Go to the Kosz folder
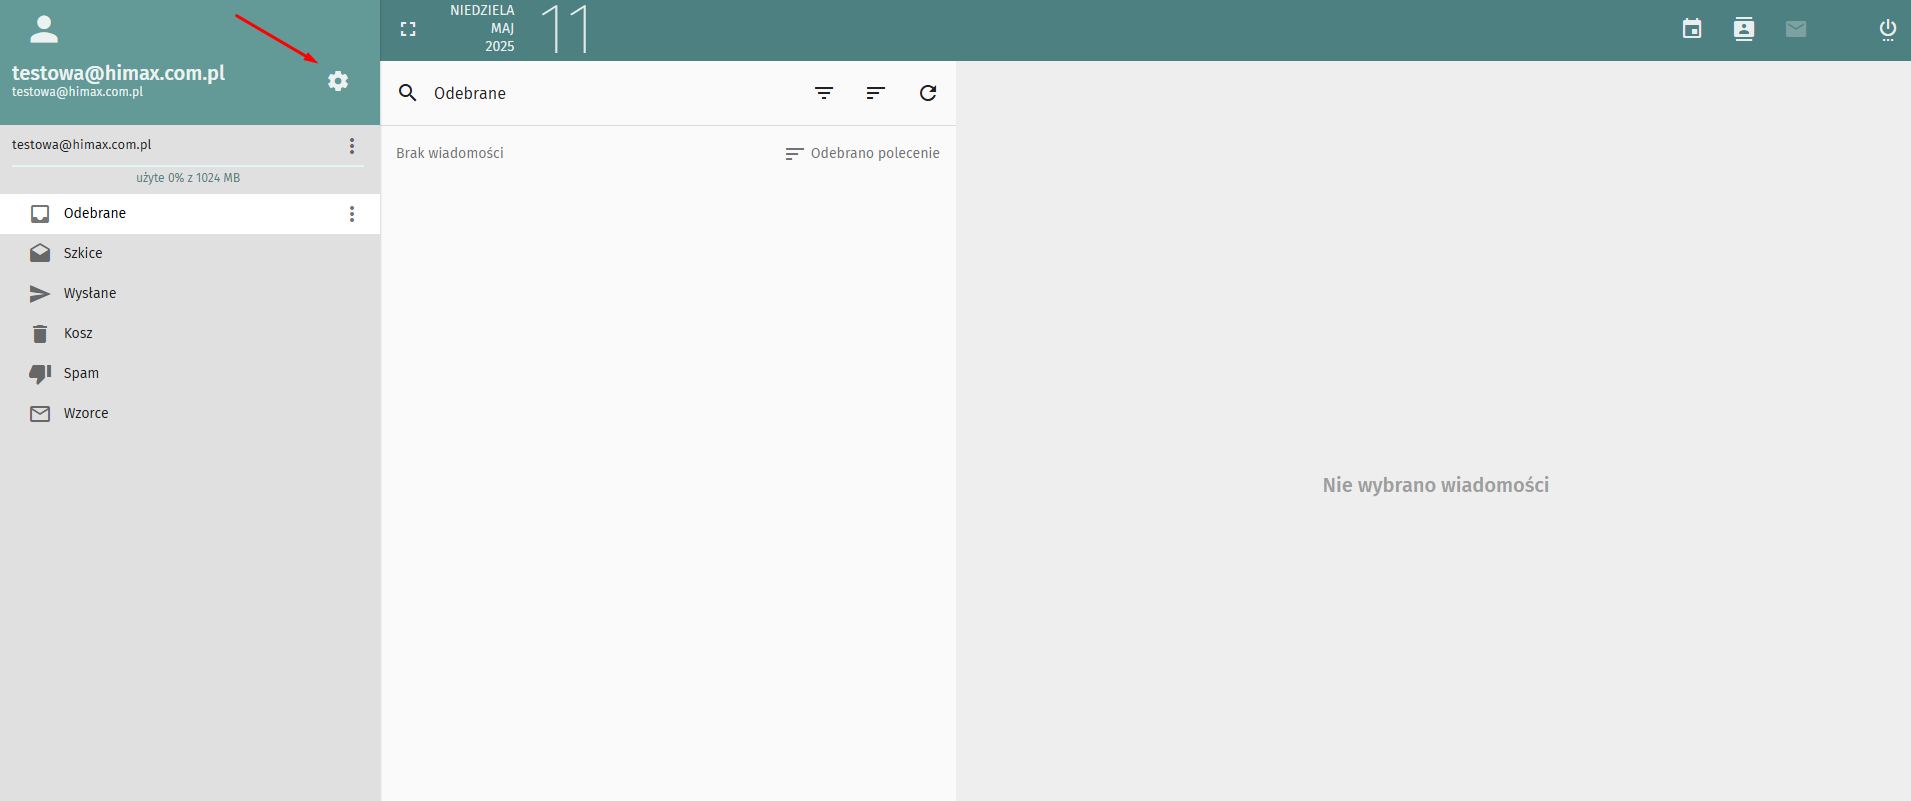The image size is (1911, 801). click(78, 333)
